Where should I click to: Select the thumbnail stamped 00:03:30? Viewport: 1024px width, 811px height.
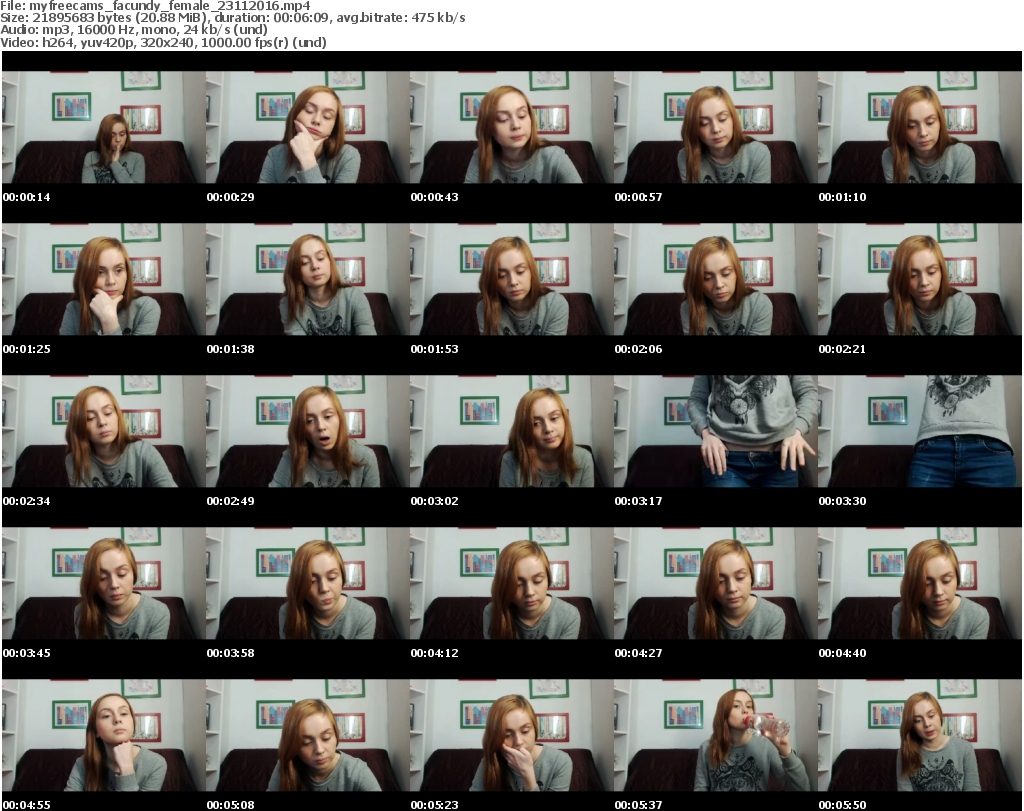tap(920, 432)
